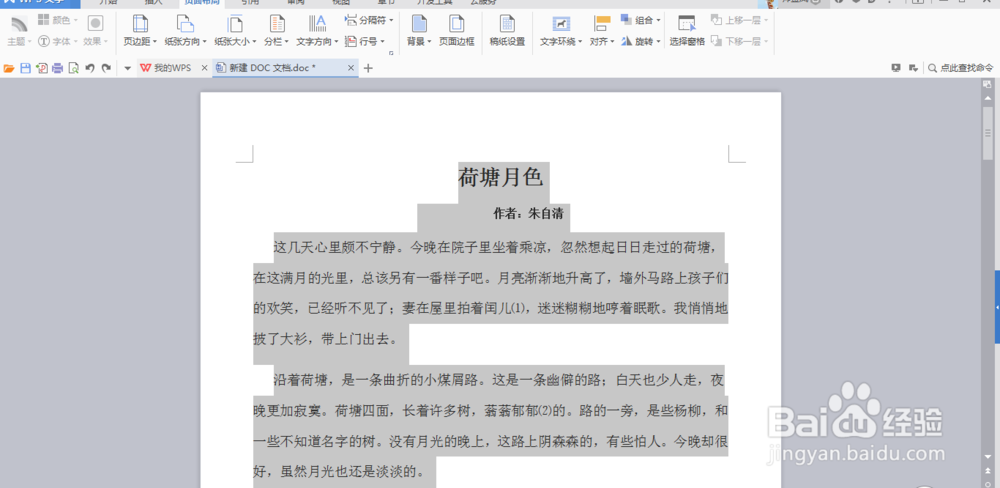Click the line starting 沿着荷塘
The image size is (1000, 488).
click(499, 380)
